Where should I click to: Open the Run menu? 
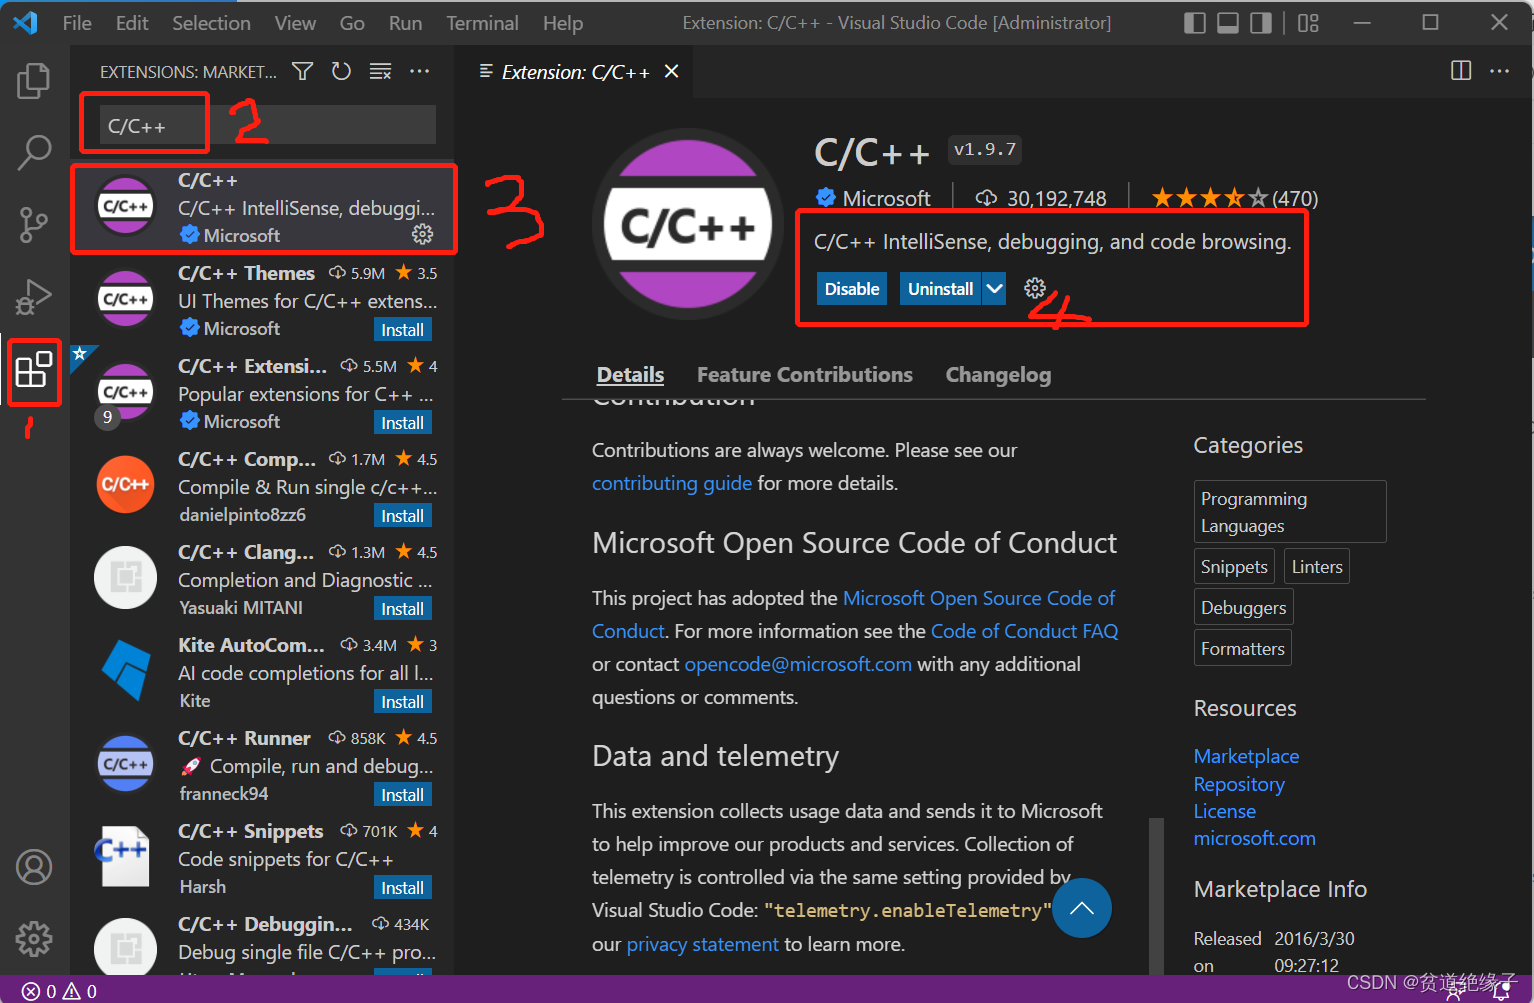click(405, 23)
